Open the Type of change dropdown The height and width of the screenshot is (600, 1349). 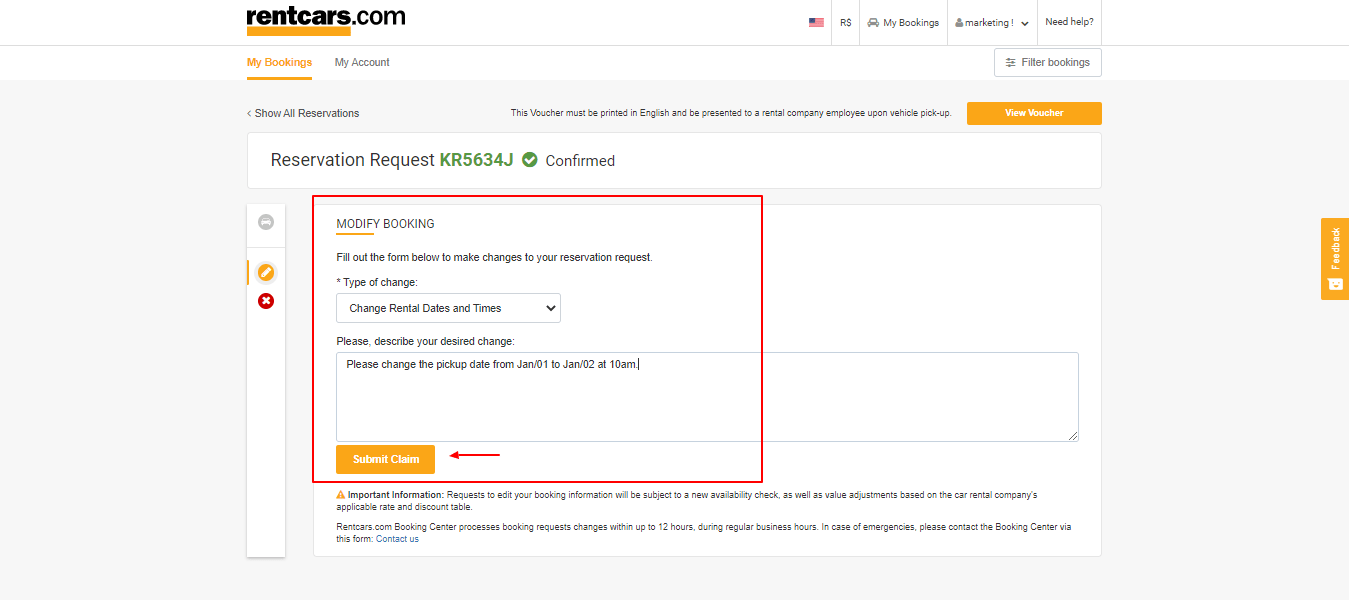pos(447,308)
